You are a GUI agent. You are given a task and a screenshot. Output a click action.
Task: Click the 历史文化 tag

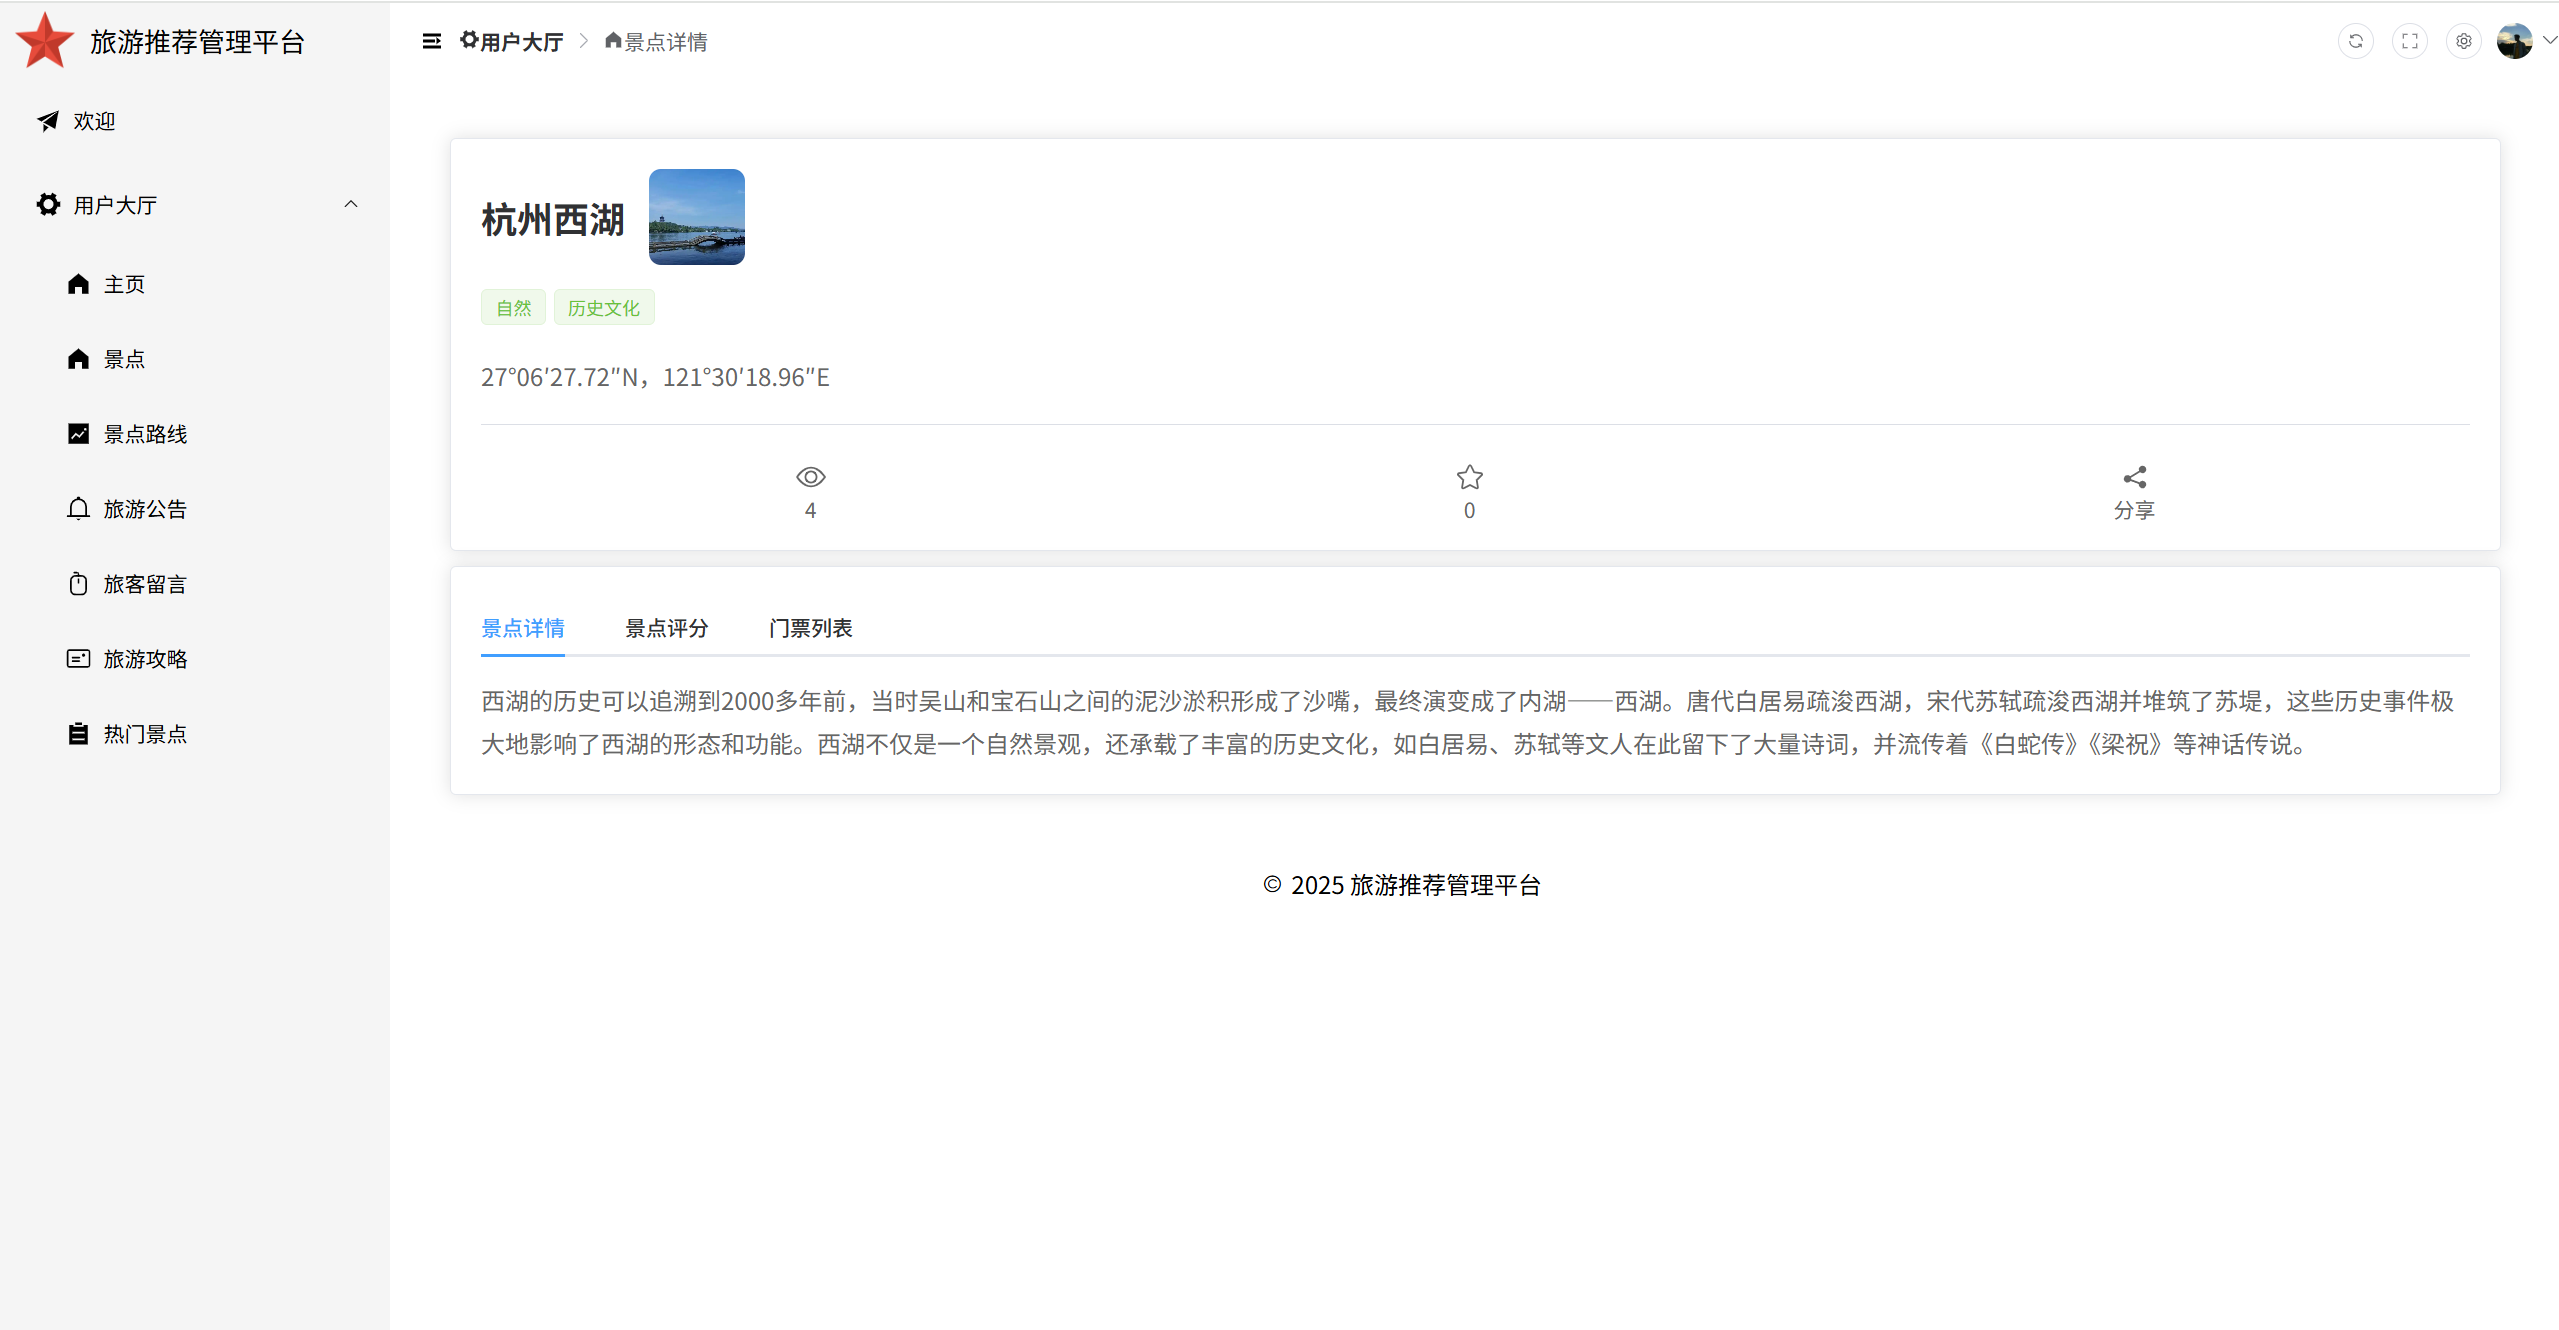tap(603, 308)
